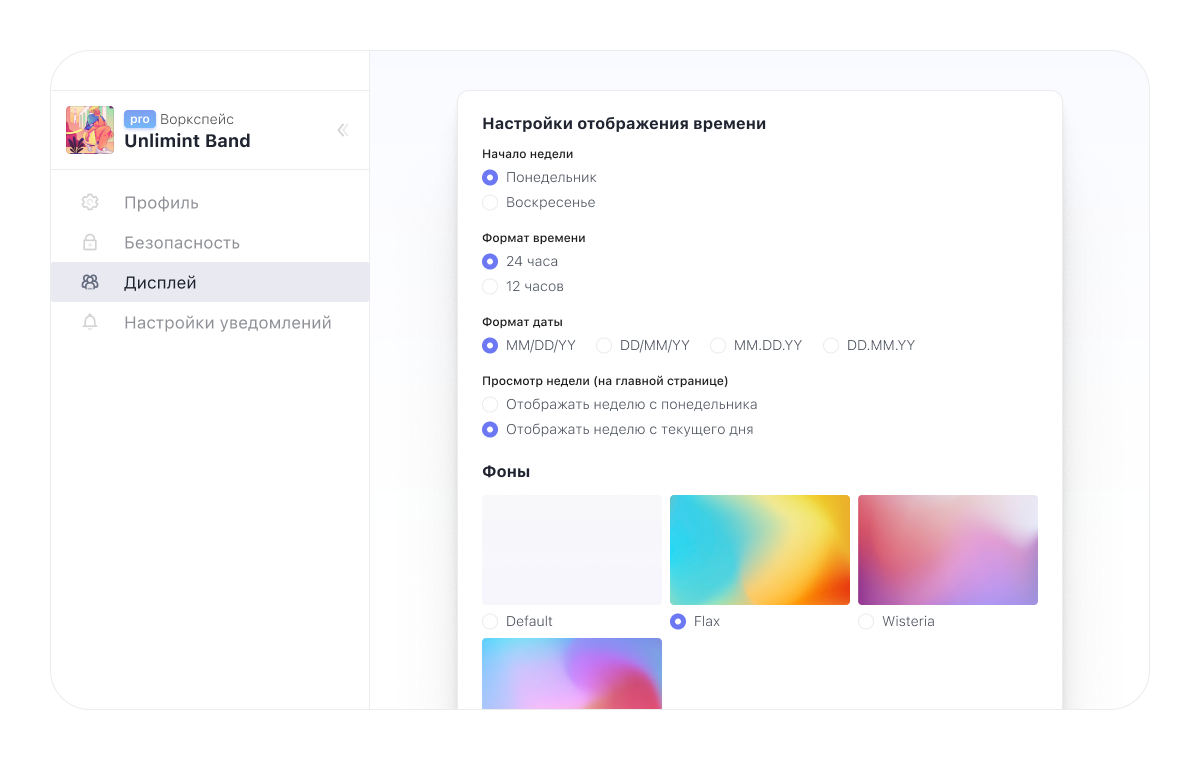Click the gear icon beside Профиль
Image resolution: width=1200 pixels, height=760 pixels.
[90, 203]
